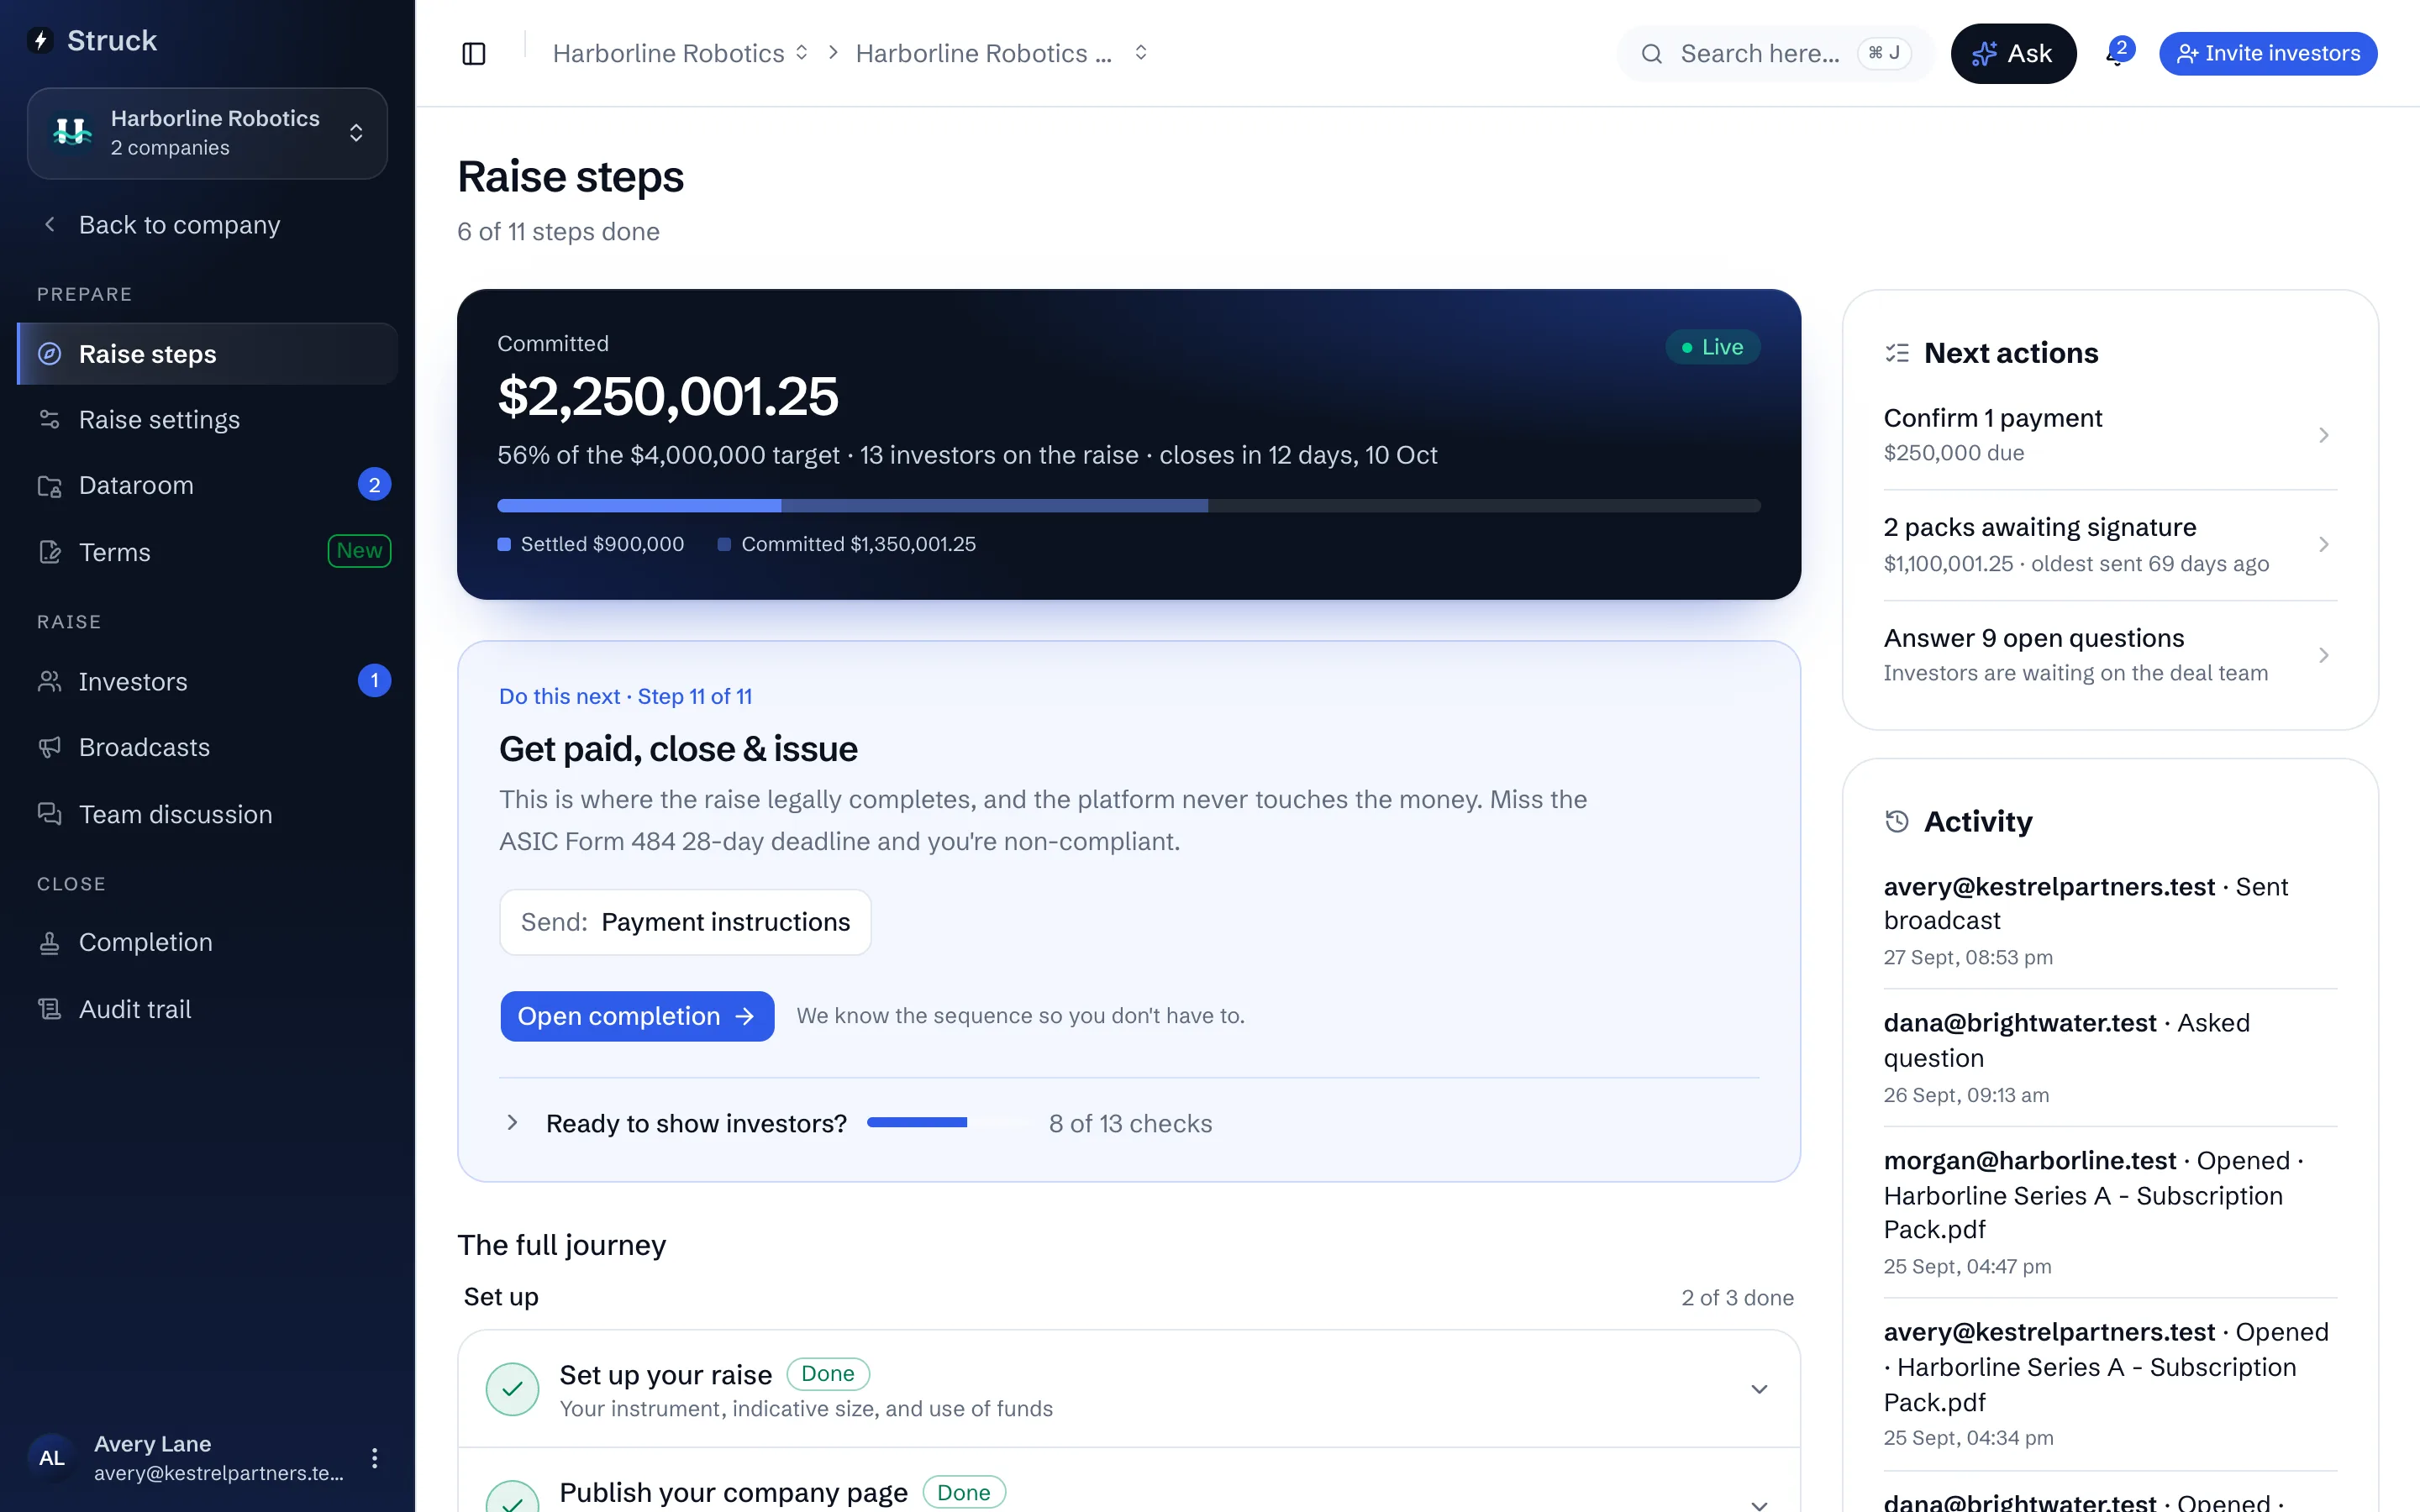Screen dimensions: 2420x1512
Task: Expand Ready to show investors checks
Action: 512,1123
